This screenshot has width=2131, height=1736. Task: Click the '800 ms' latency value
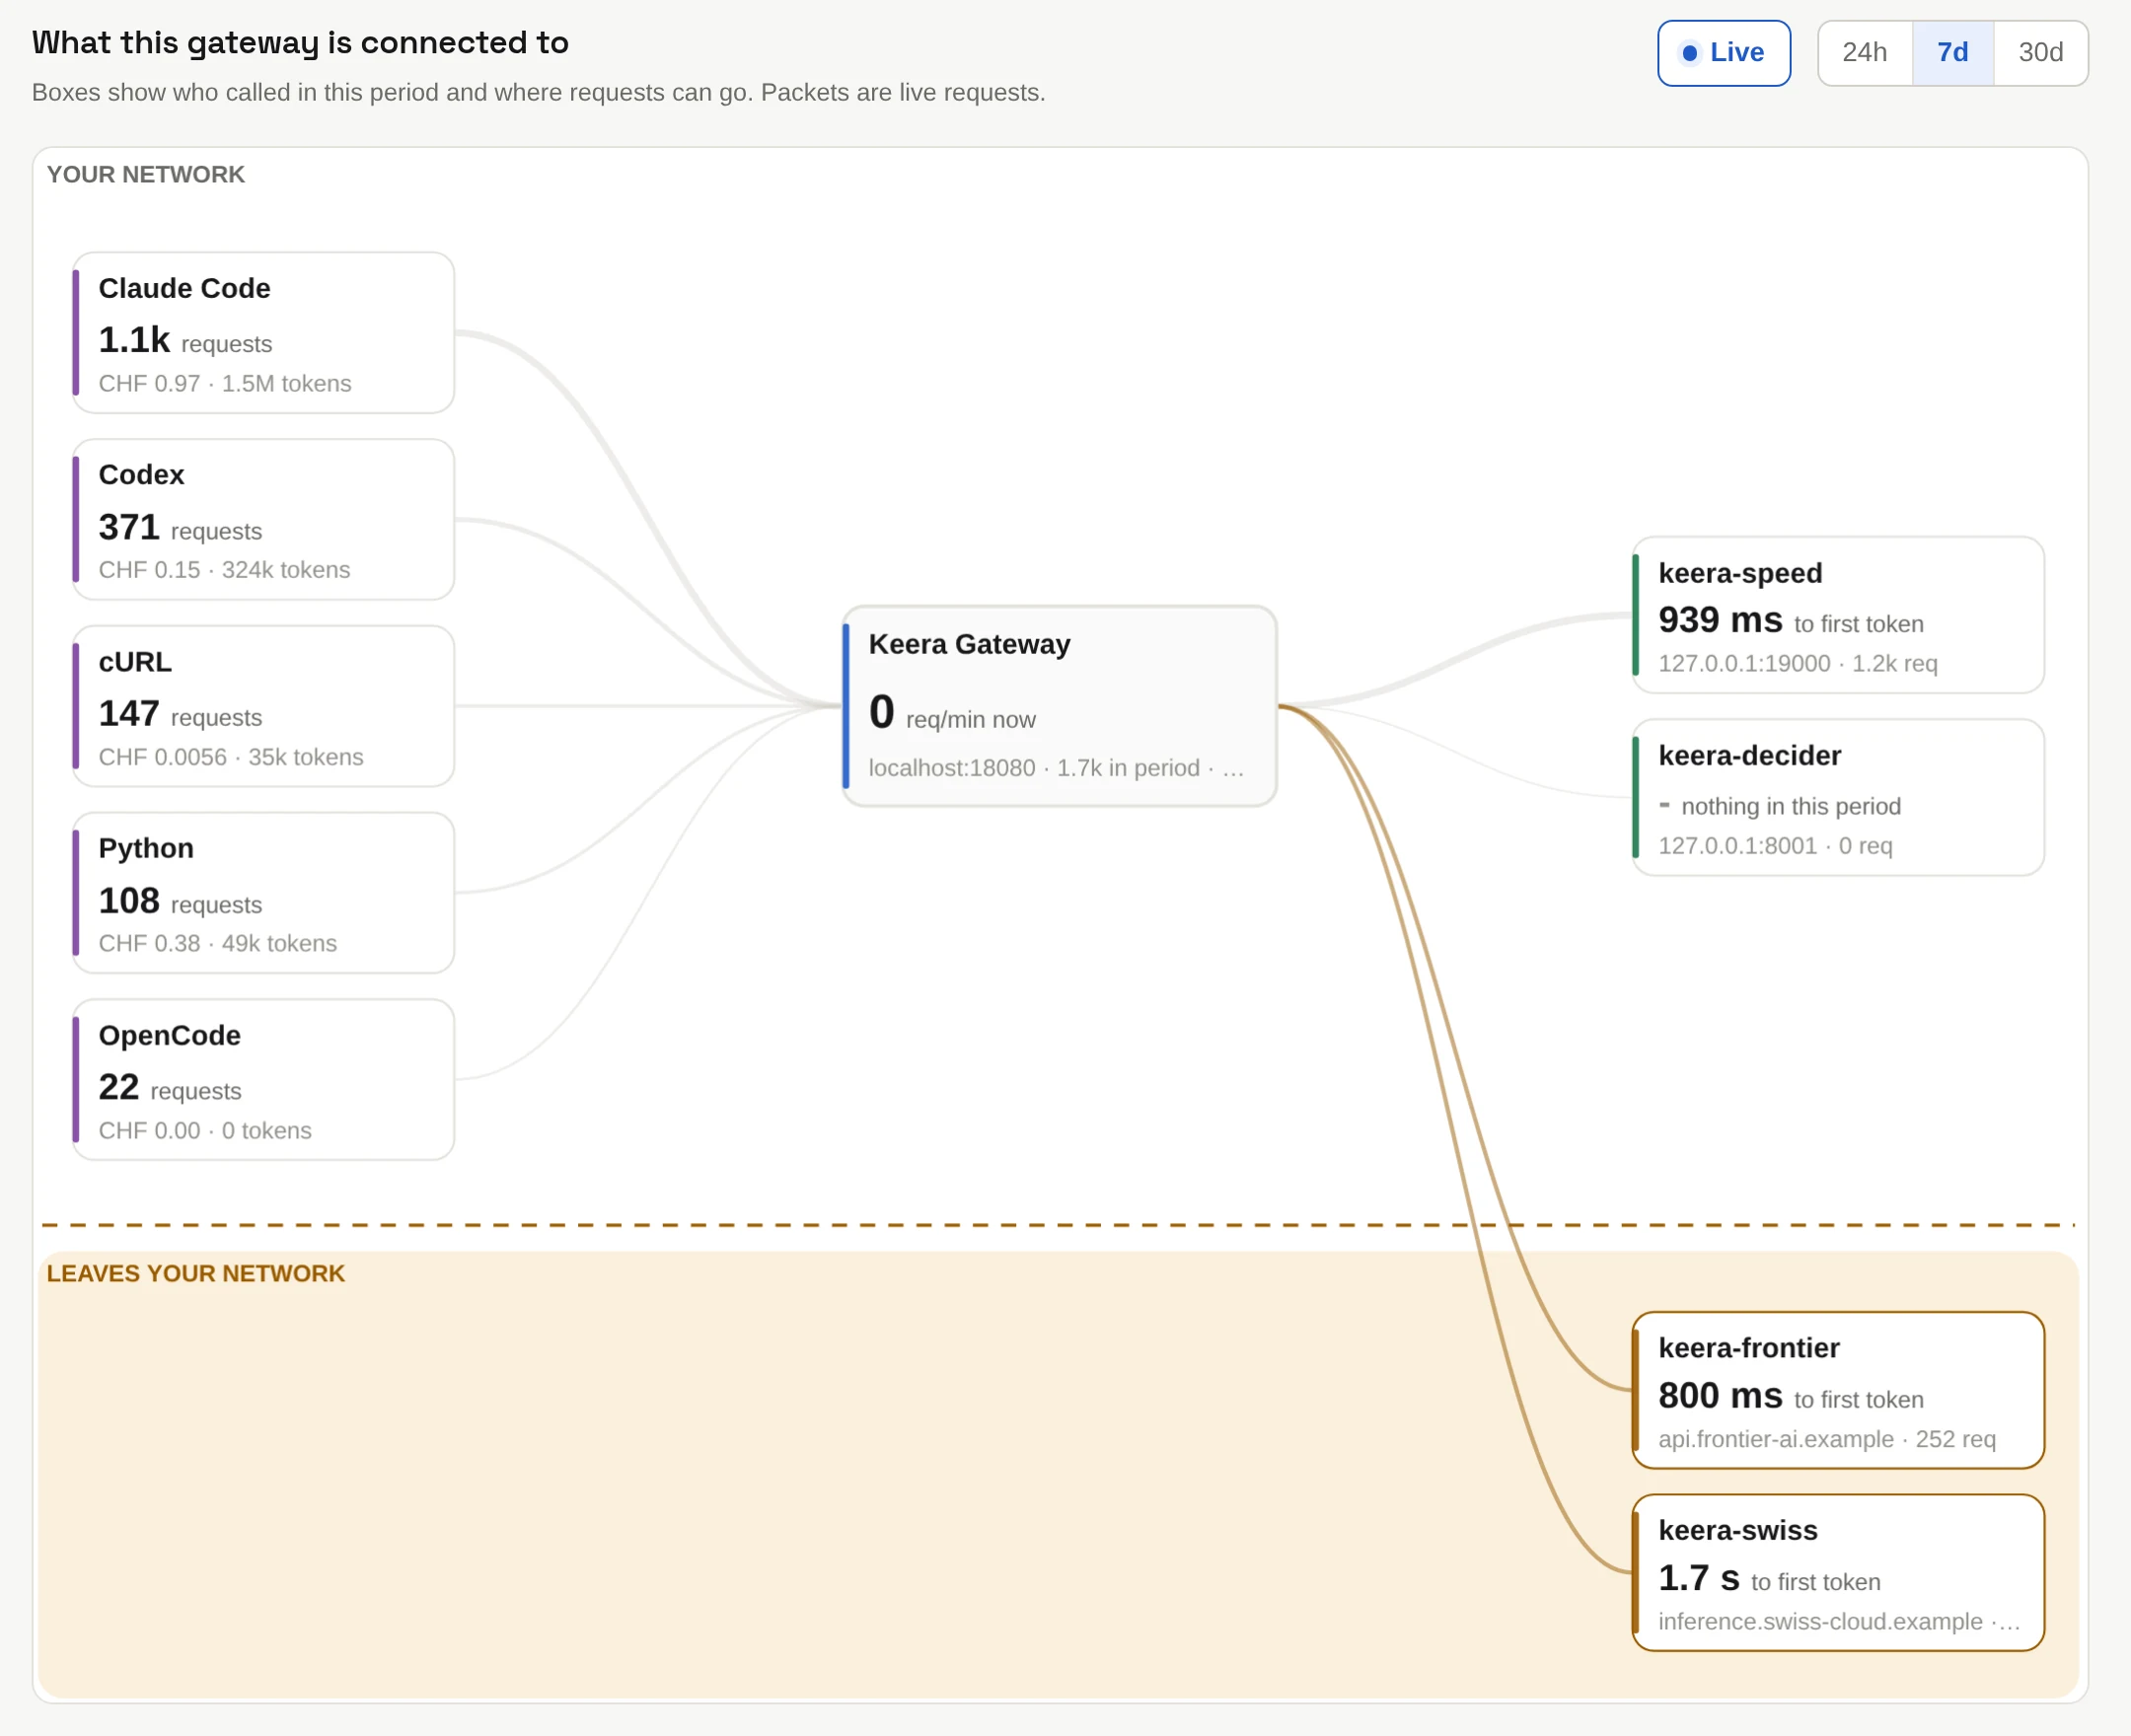tap(1720, 1396)
